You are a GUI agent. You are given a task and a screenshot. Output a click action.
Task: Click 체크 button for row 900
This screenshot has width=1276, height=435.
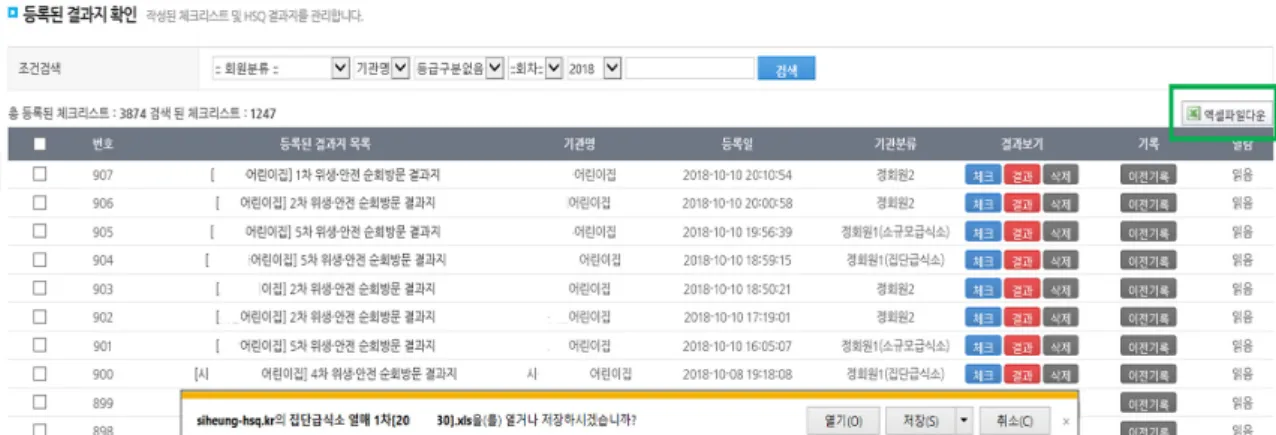(982, 374)
